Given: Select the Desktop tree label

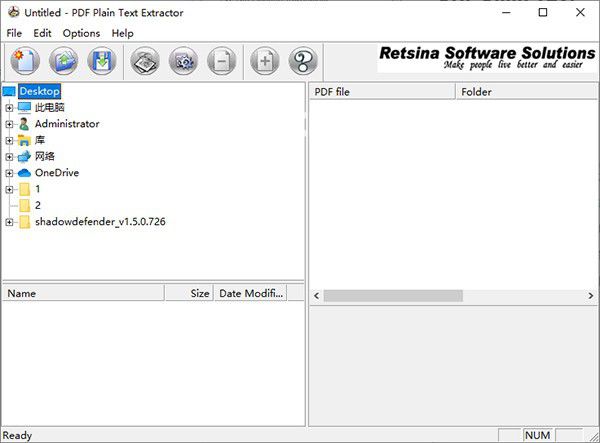Looking at the screenshot, I should (x=39, y=91).
